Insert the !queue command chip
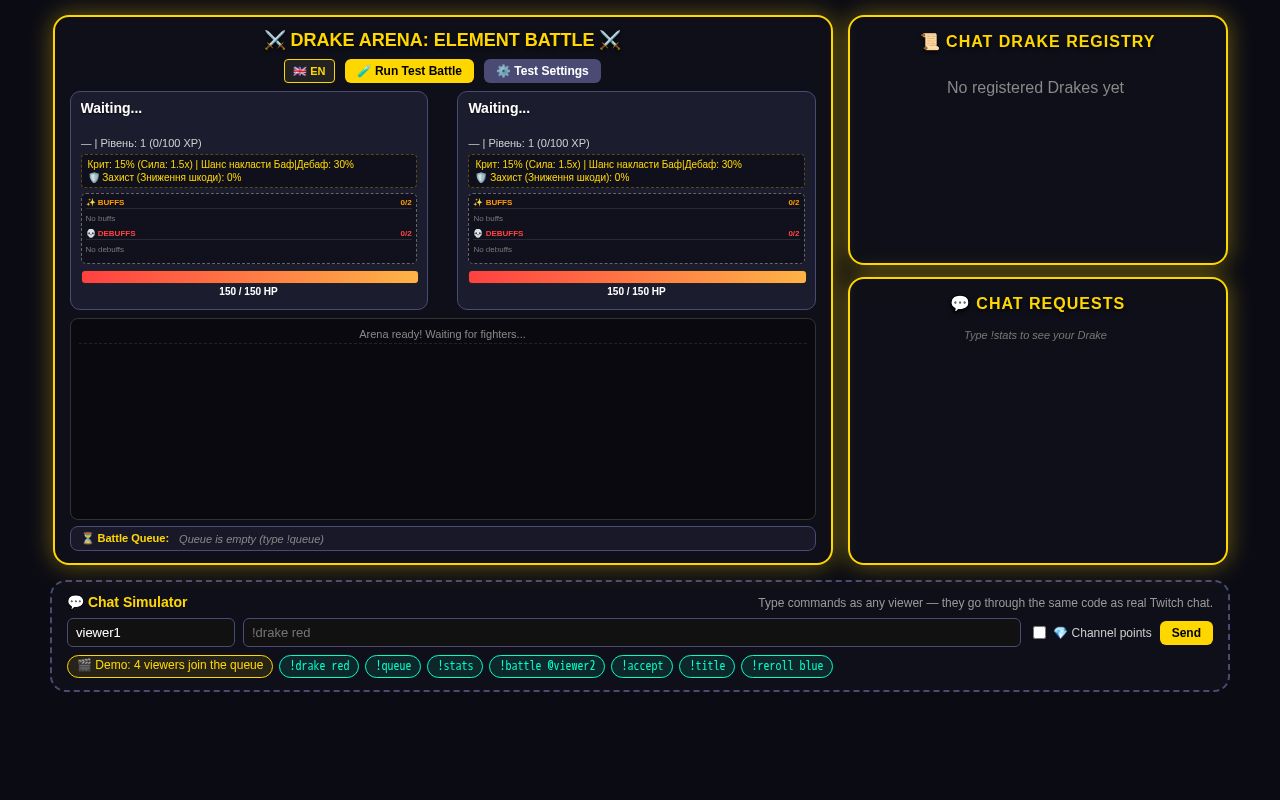Image resolution: width=1280 pixels, height=800 pixels. (393, 666)
